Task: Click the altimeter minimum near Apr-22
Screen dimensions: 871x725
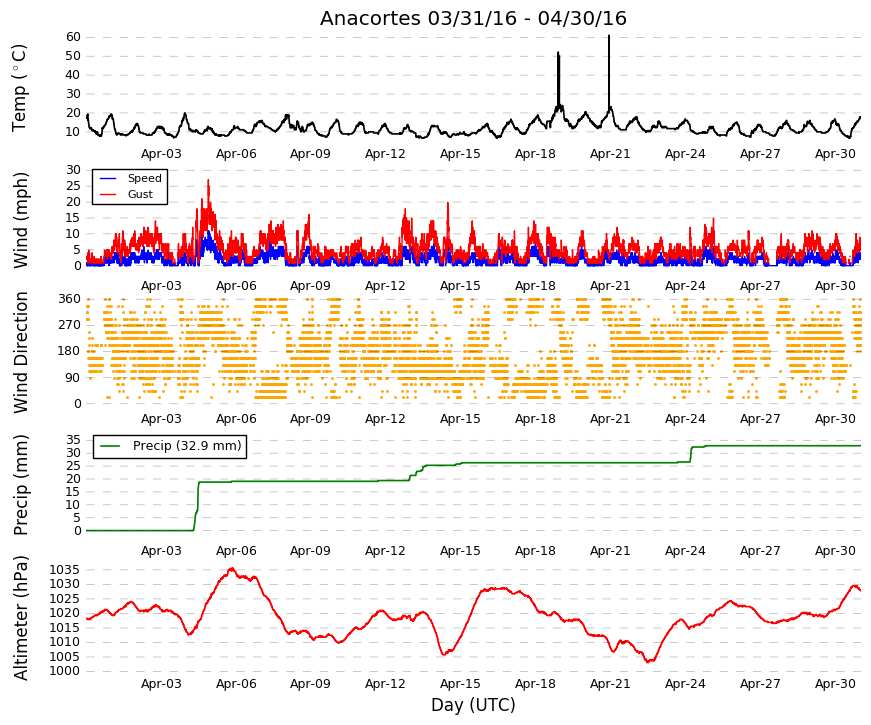Action: (650, 661)
